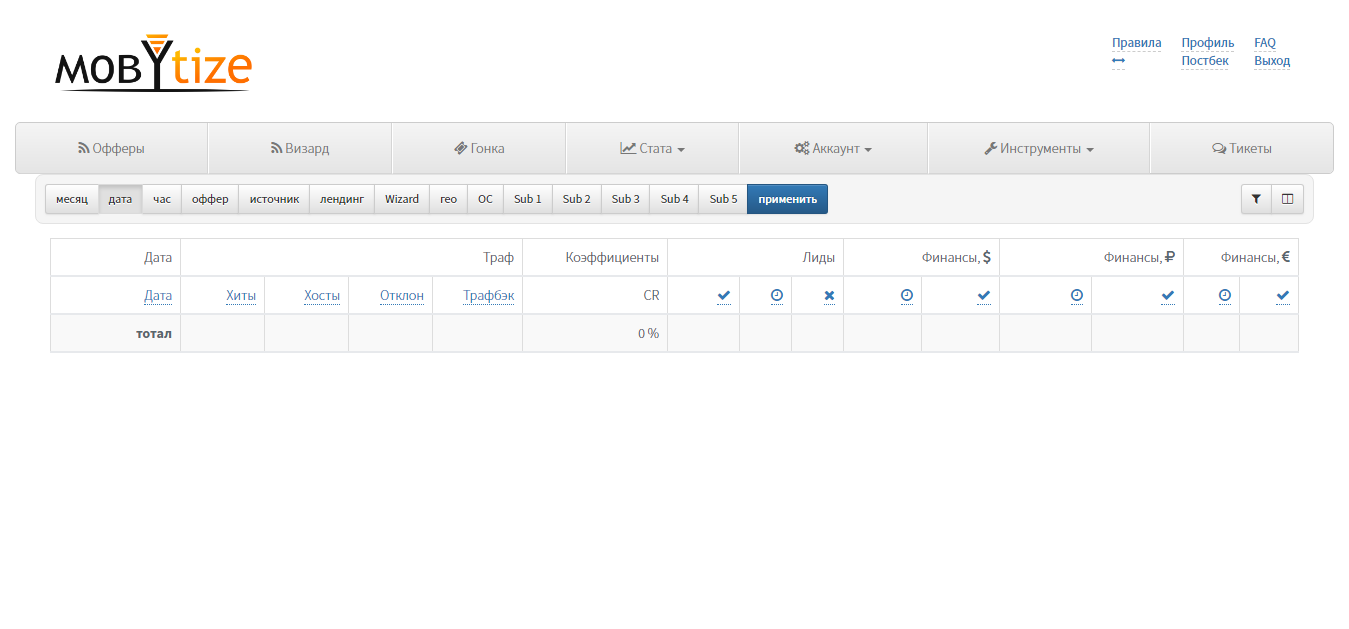Sort by approved checkmark under Финансы, $
Screen dimensions: 1349x629
tap(984, 295)
